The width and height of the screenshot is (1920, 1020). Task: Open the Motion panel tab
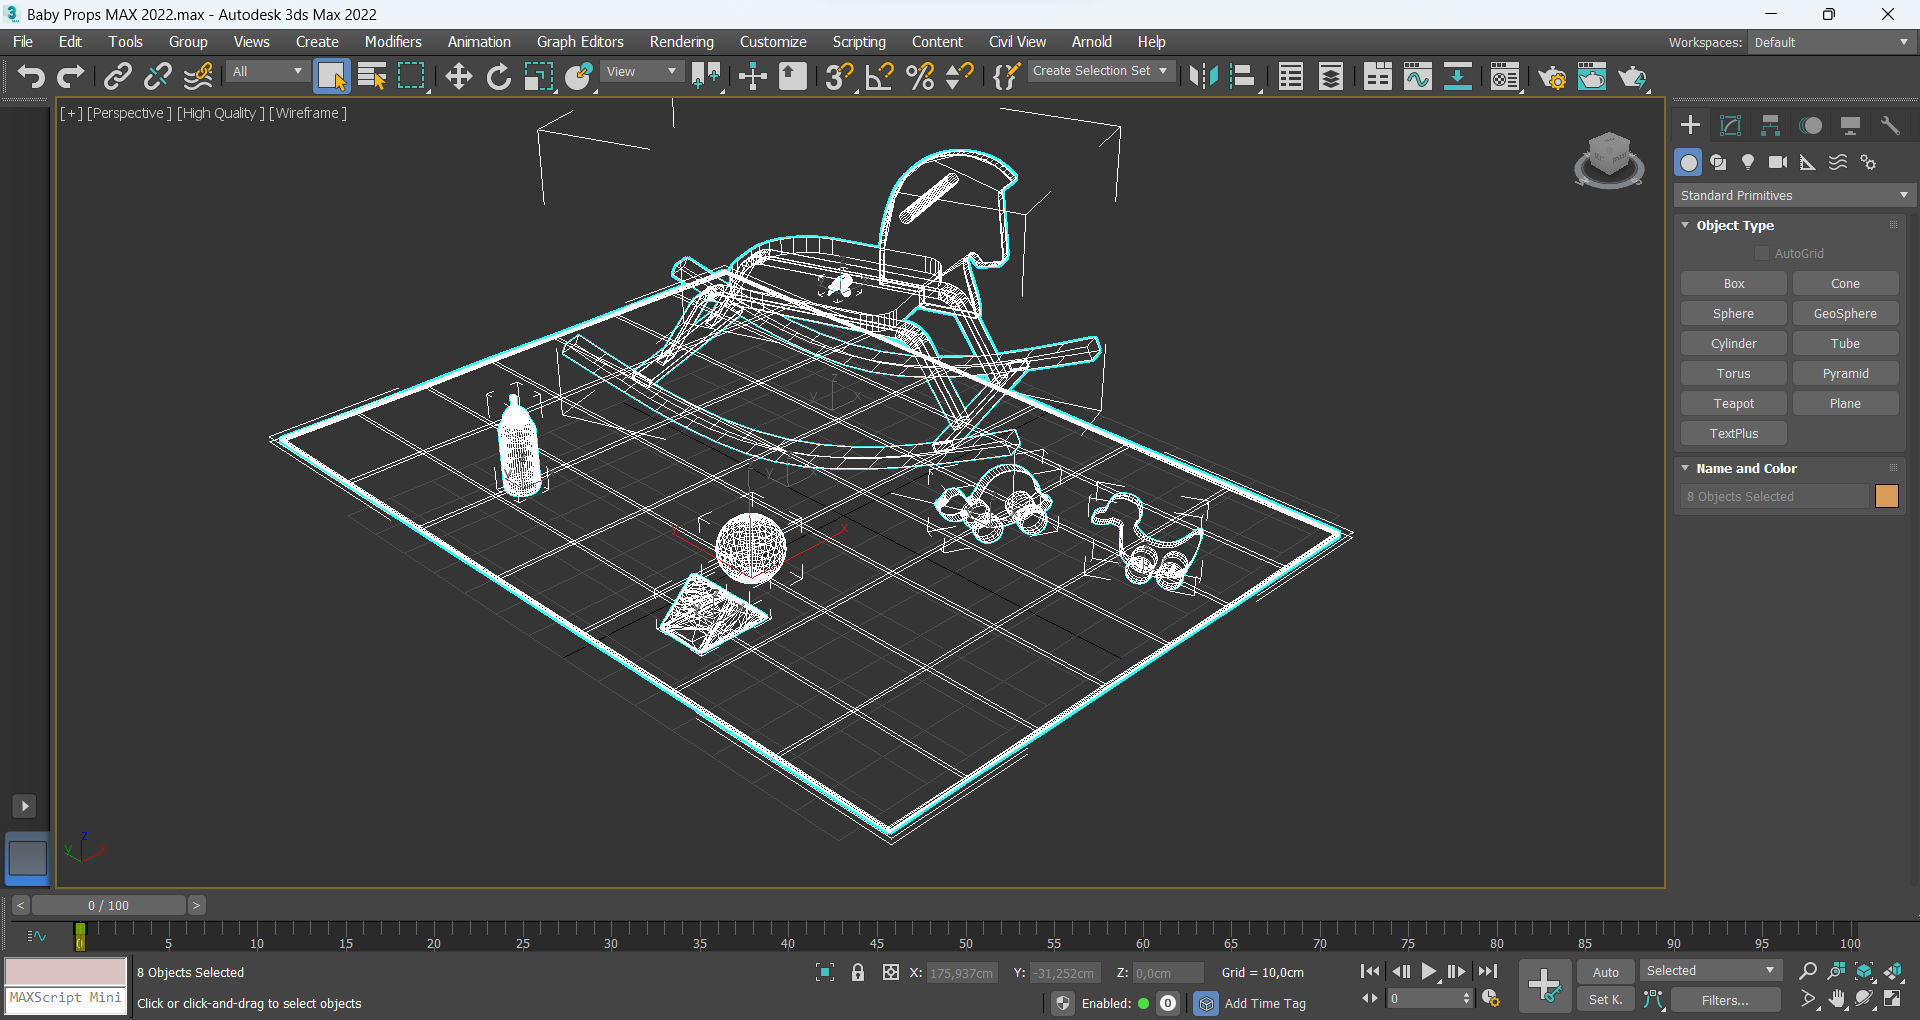pos(1810,125)
